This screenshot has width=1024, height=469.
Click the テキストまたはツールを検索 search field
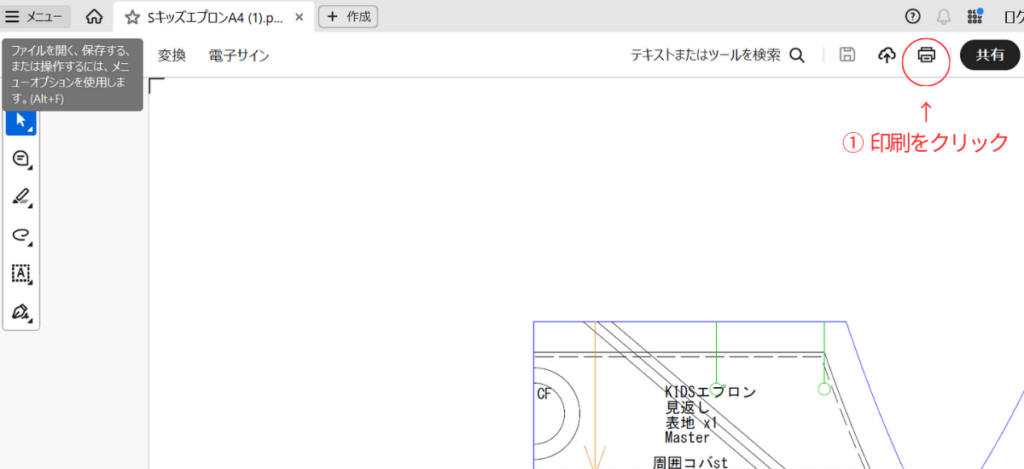coord(716,56)
